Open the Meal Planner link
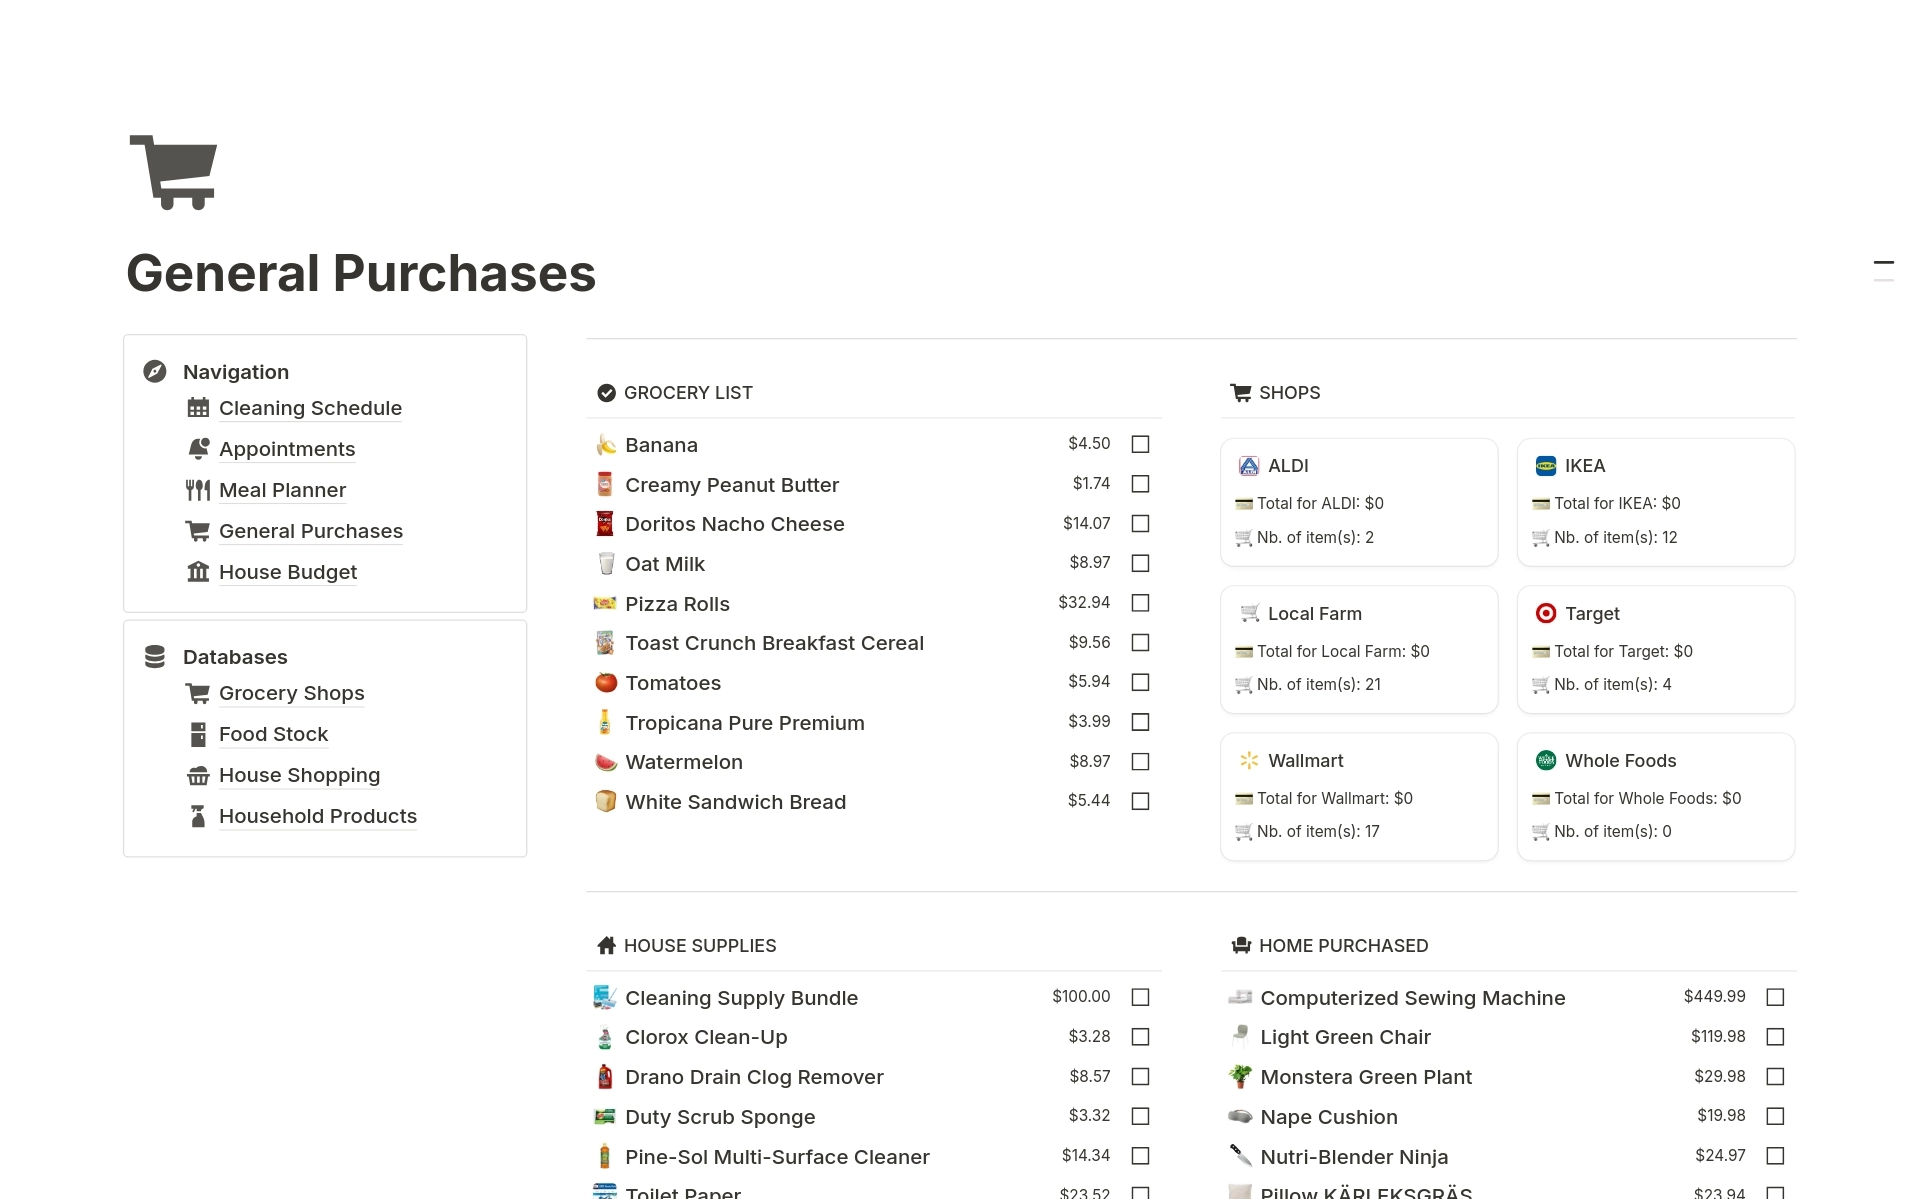This screenshot has width=1920, height=1199. pos(282,490)
